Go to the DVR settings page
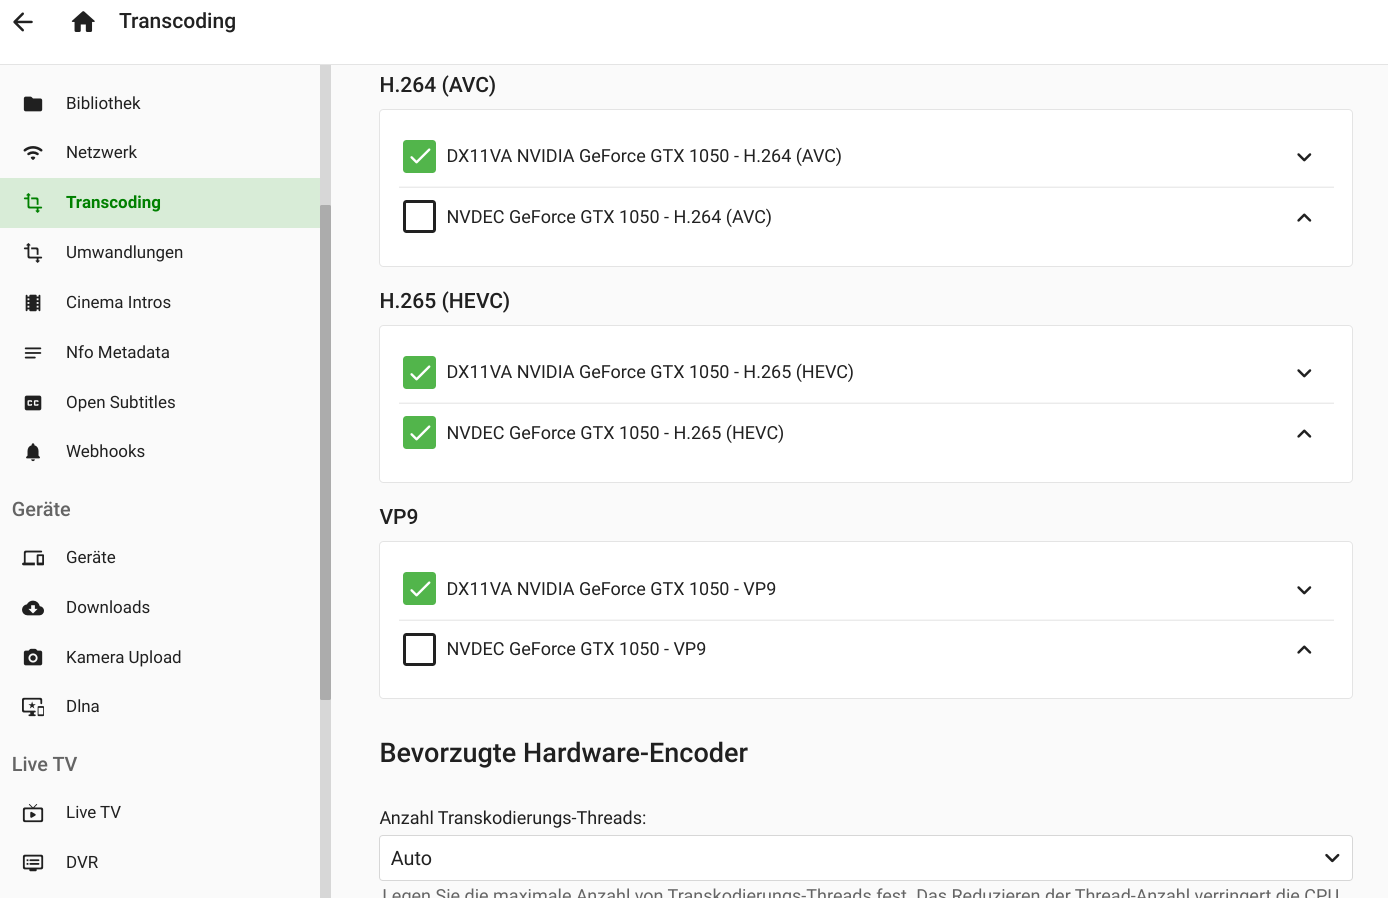The height and width of the screenshot is (898, 1388). click(x=82, y=863)
